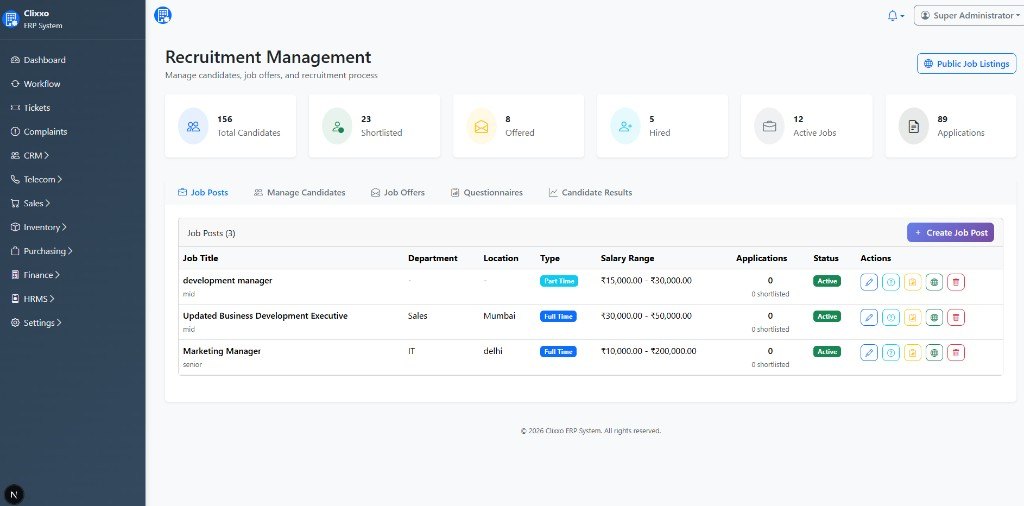Click salary '₹10,000.00 - ₹200,000.00'
The image size is (1024, 506).
click(x=648, y=351)
